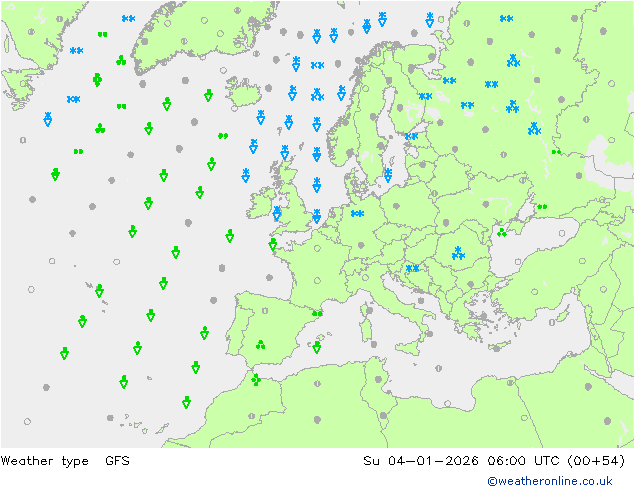The height and width of the screenshot is (490, 634).
Task: Click the snow symbol over Croatia
Action: (412, 268)
